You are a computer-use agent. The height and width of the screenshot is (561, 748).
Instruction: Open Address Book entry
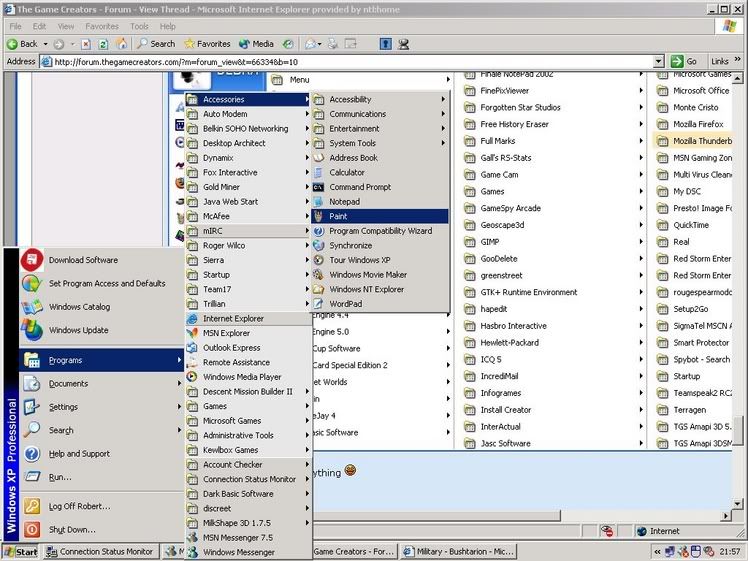tap(380, 157)
